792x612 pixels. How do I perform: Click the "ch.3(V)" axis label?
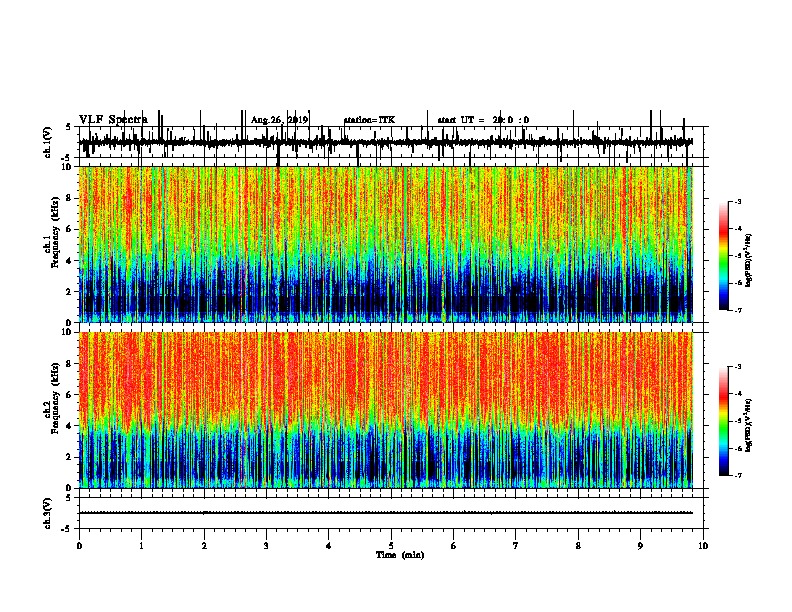point(47,513)
